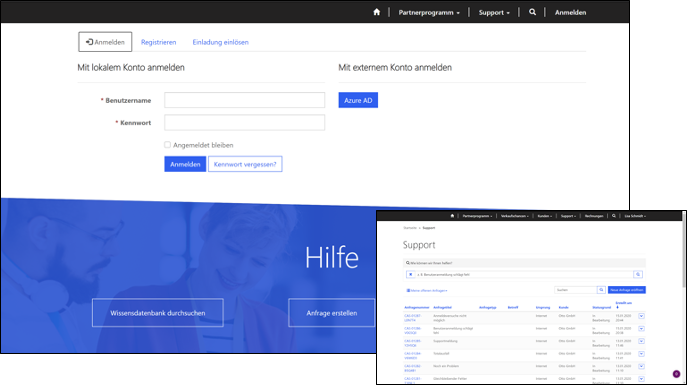Click the Anfrage erstellen button
Image resolution: width=693 pixels, height=389 pixels.
331,313
